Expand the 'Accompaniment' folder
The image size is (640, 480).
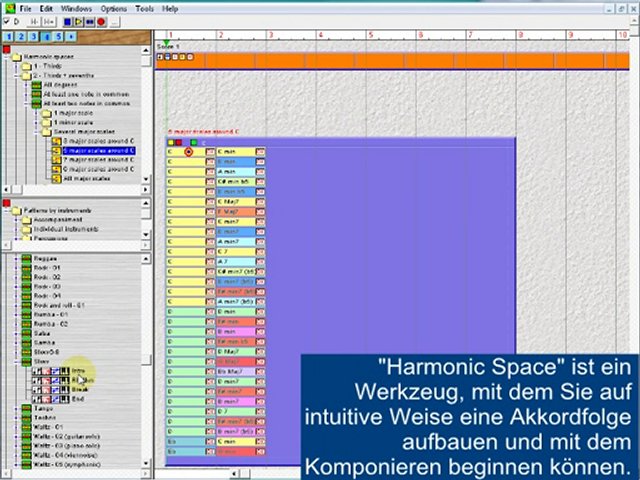point(15,220)
